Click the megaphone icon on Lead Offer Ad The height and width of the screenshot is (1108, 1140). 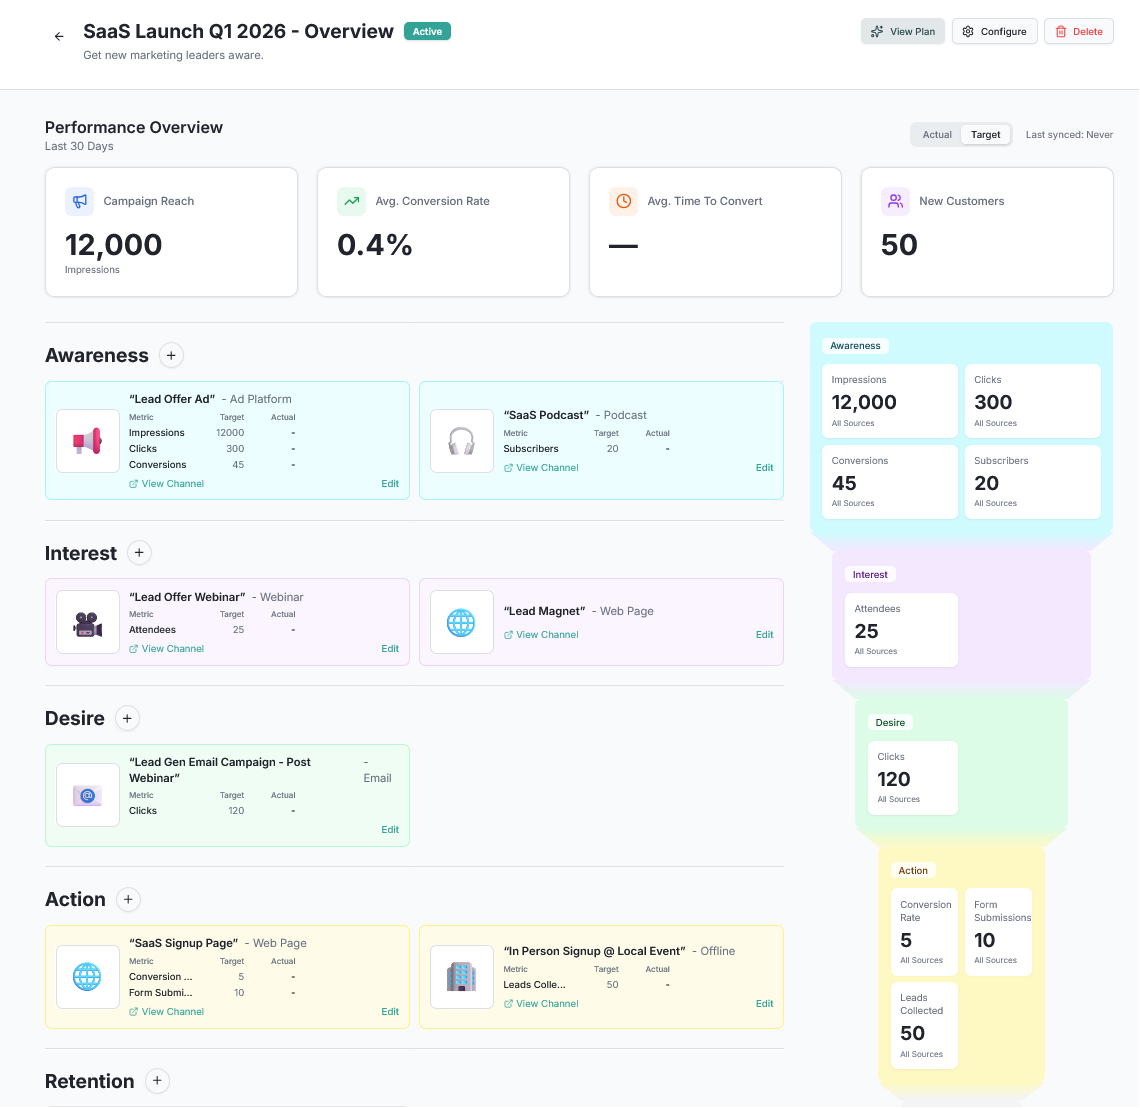coord(88,441)
